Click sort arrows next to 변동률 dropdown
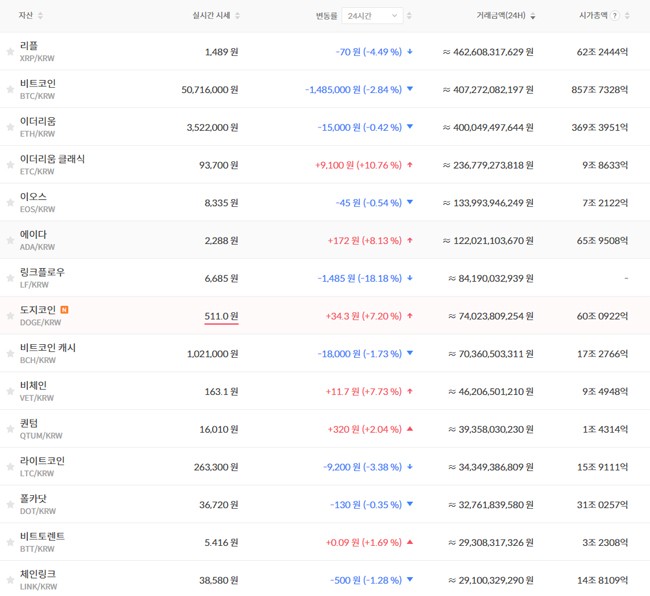650x596 pixels. tap(409, 16)
